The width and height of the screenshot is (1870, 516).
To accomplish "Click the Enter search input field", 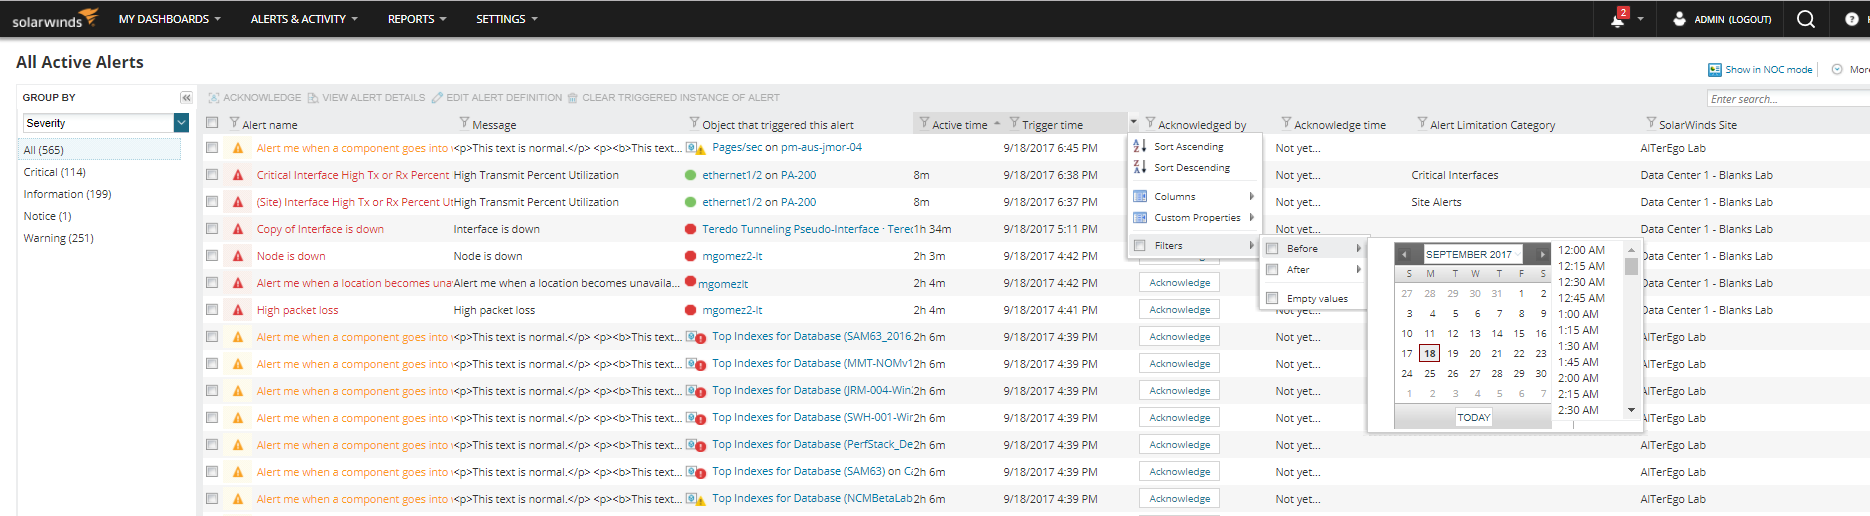I will (x=1788, y=99).
